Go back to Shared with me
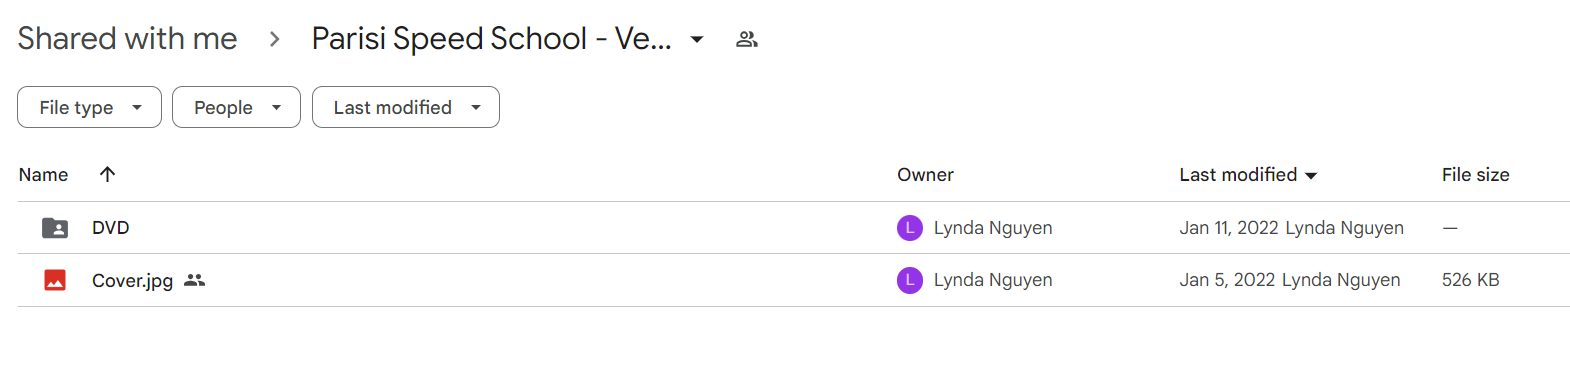 (x=127, y=38)
